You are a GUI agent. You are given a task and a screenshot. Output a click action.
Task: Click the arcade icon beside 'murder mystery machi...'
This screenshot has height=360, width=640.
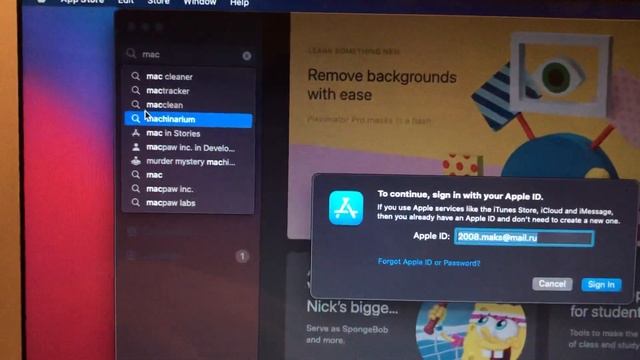[136, 161]
